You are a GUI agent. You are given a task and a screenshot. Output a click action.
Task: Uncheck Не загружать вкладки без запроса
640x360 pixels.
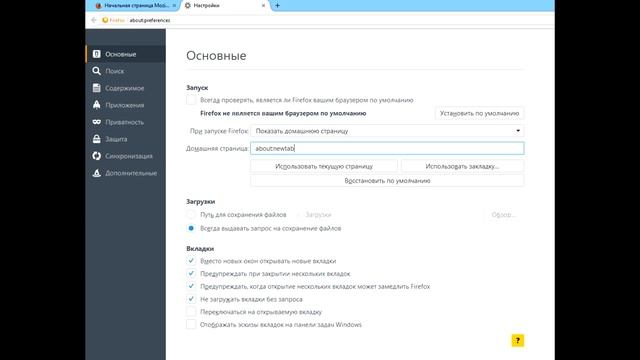click(191, 299)
